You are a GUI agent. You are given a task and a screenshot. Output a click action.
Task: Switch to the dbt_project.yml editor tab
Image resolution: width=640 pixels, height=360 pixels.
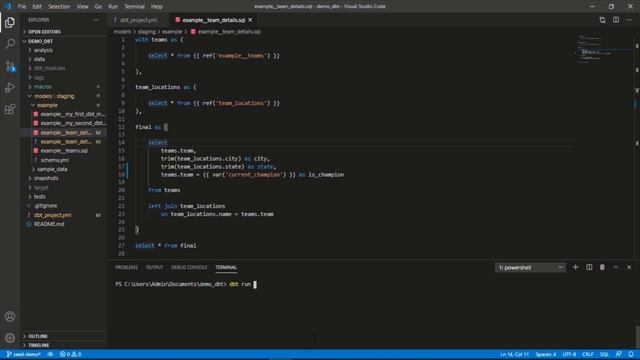tap(138, 20)
